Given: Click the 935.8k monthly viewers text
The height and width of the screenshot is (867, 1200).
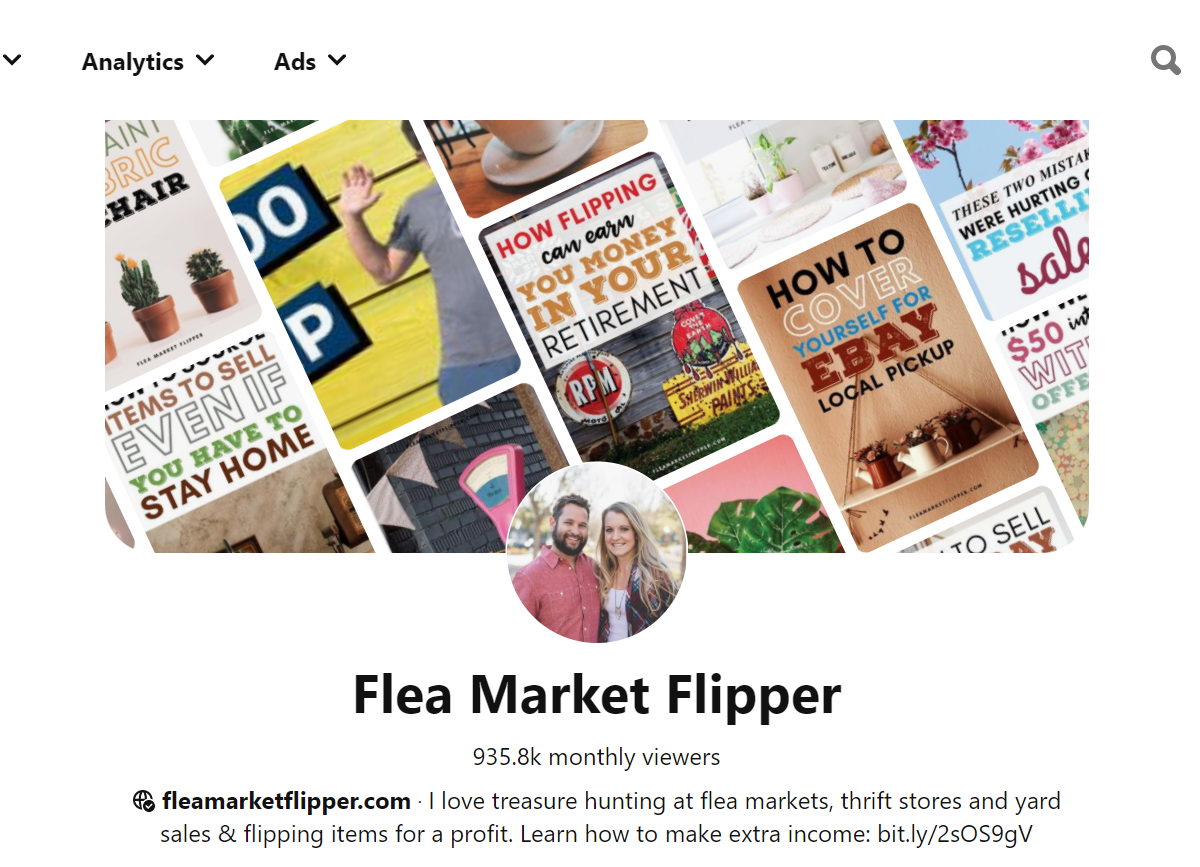Looking at the screenshot, I should (x=597, y=757).
